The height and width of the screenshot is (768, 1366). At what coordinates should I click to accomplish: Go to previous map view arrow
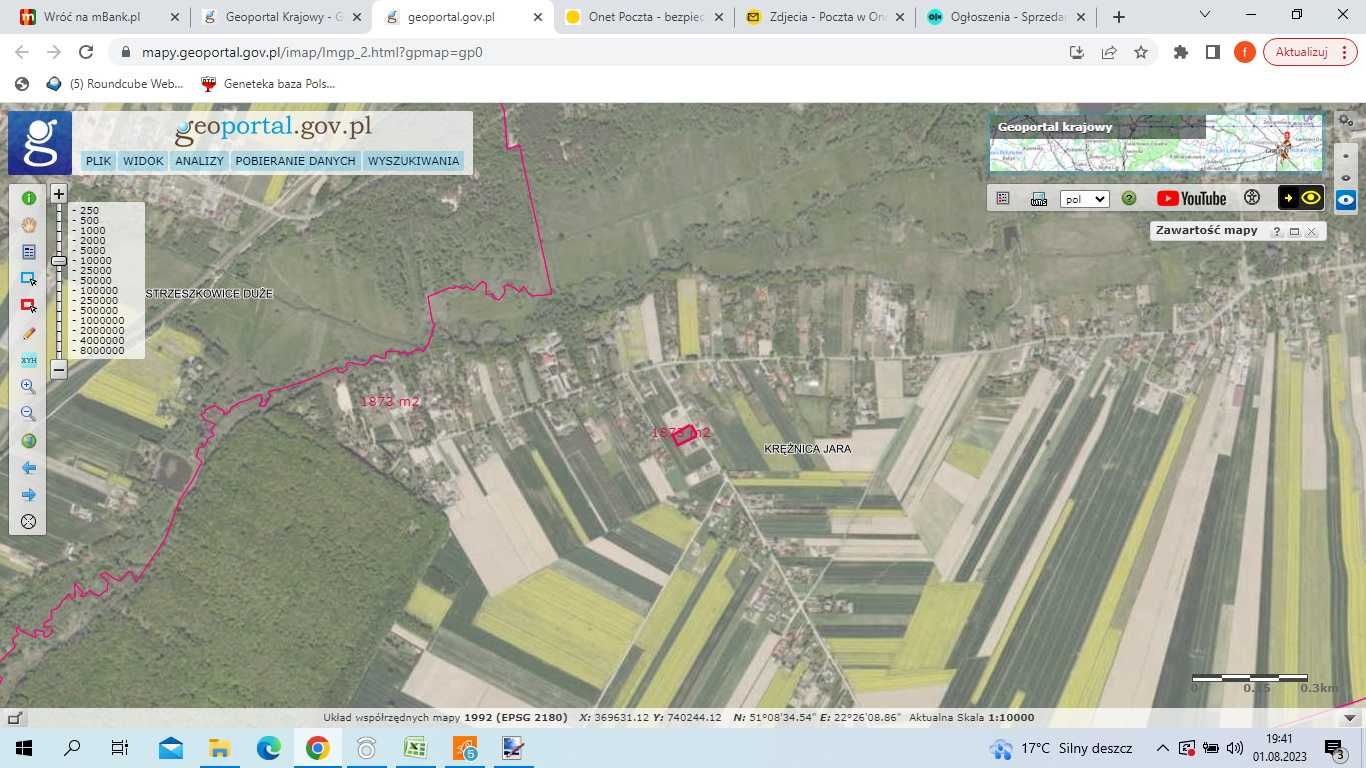[28, 468]
